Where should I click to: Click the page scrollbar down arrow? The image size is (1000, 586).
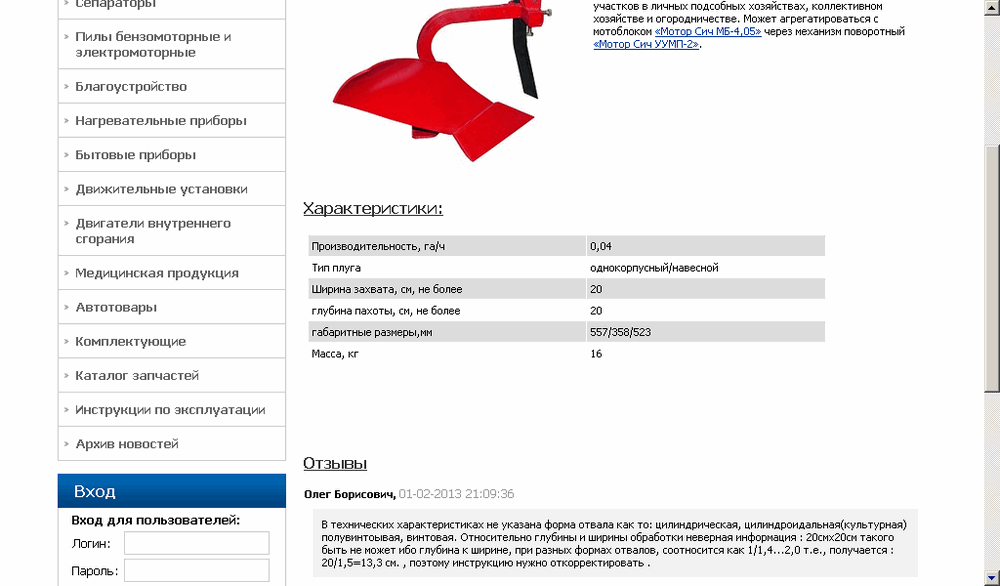tap(992, 577)
